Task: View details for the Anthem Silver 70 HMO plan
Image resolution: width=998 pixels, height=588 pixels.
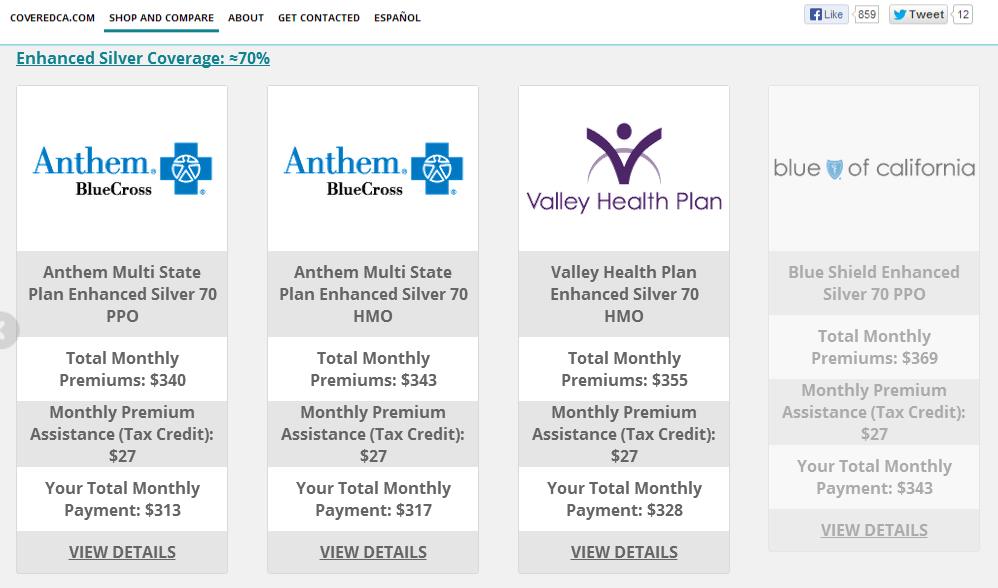Action: (x=373, y=552)
